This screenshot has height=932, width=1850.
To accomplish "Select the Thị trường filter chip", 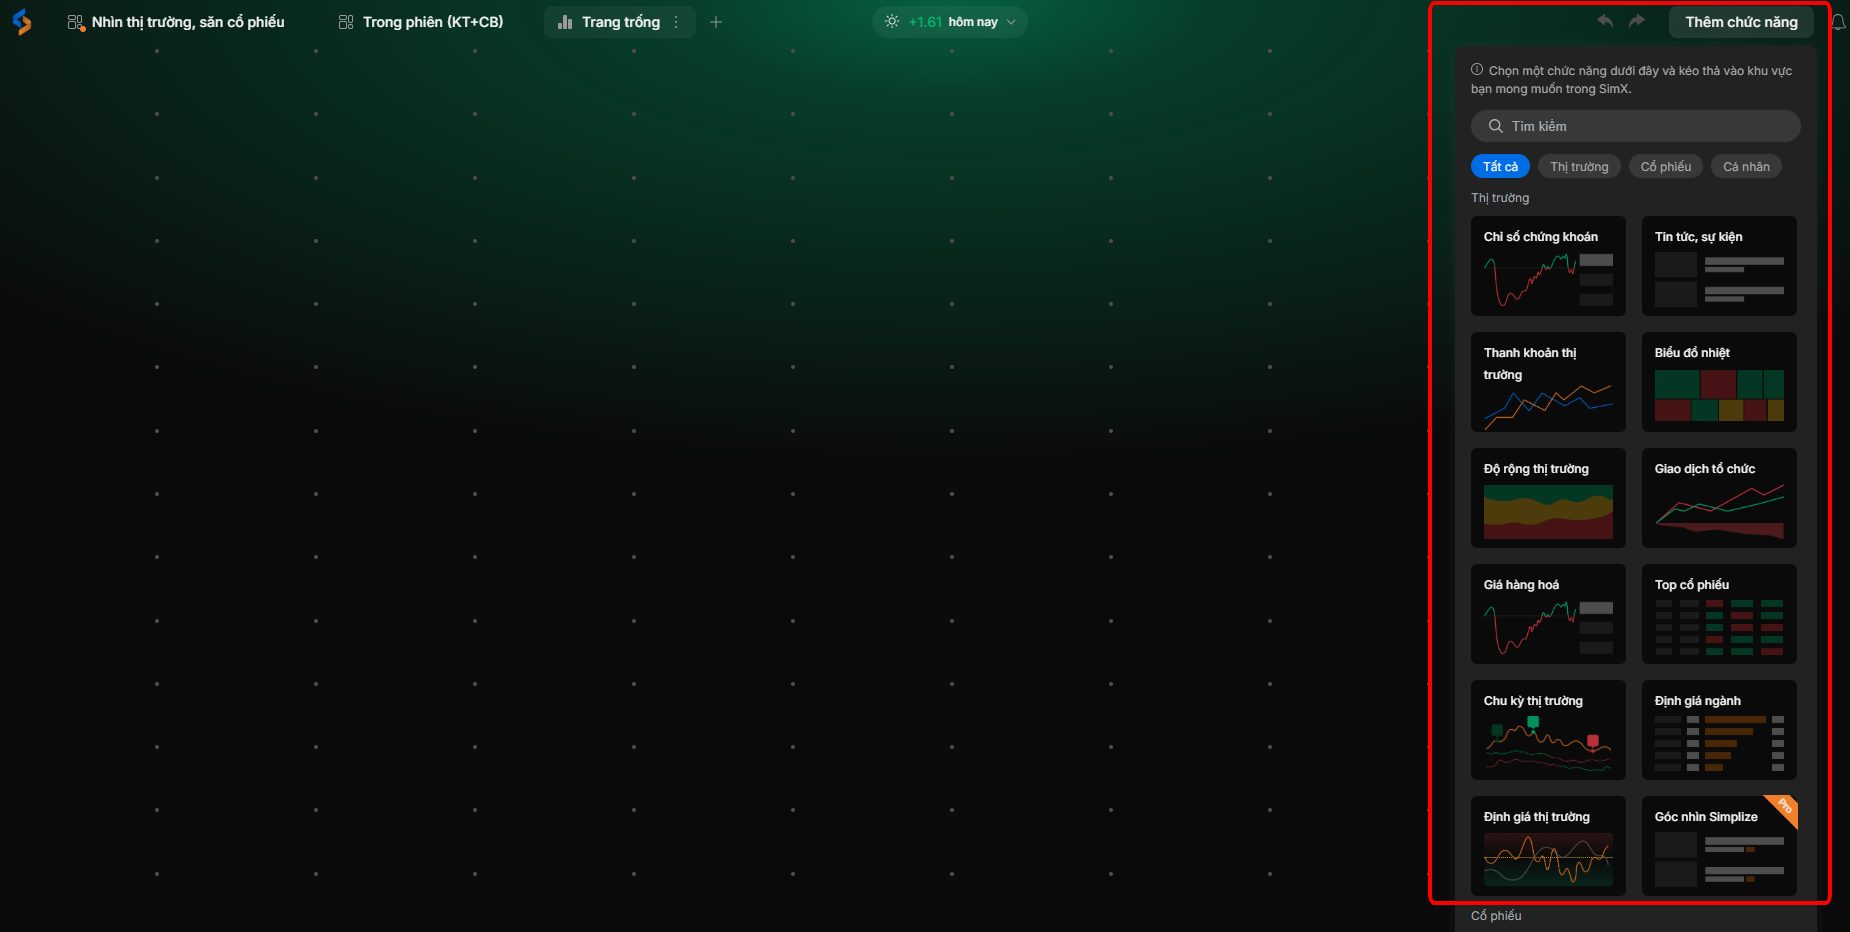I will pos(1579,167).
